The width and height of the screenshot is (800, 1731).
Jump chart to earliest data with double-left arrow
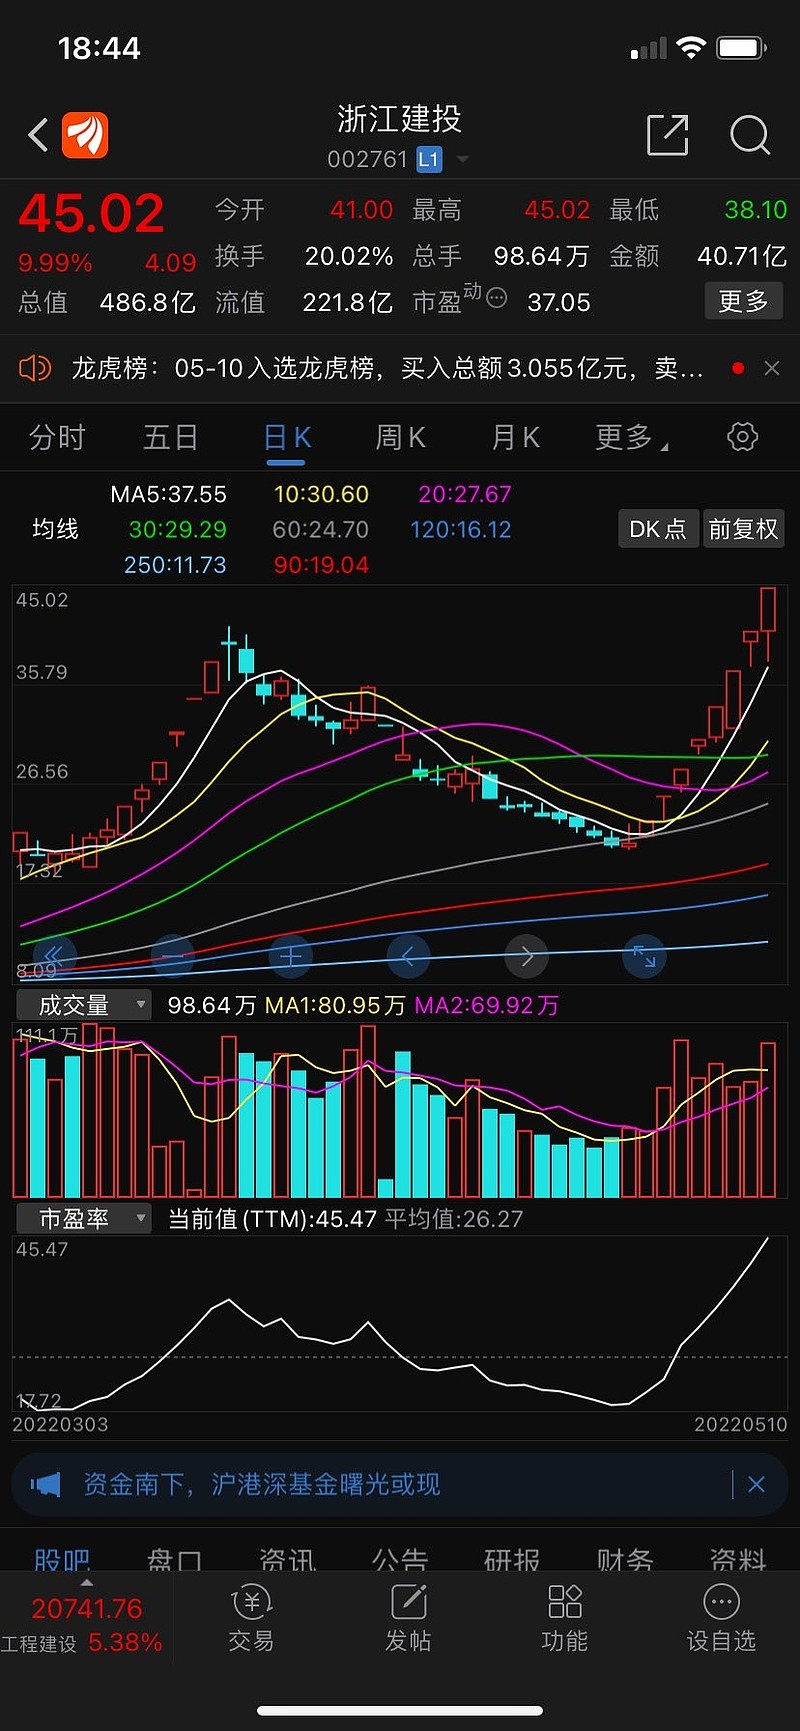pos(54,957)
